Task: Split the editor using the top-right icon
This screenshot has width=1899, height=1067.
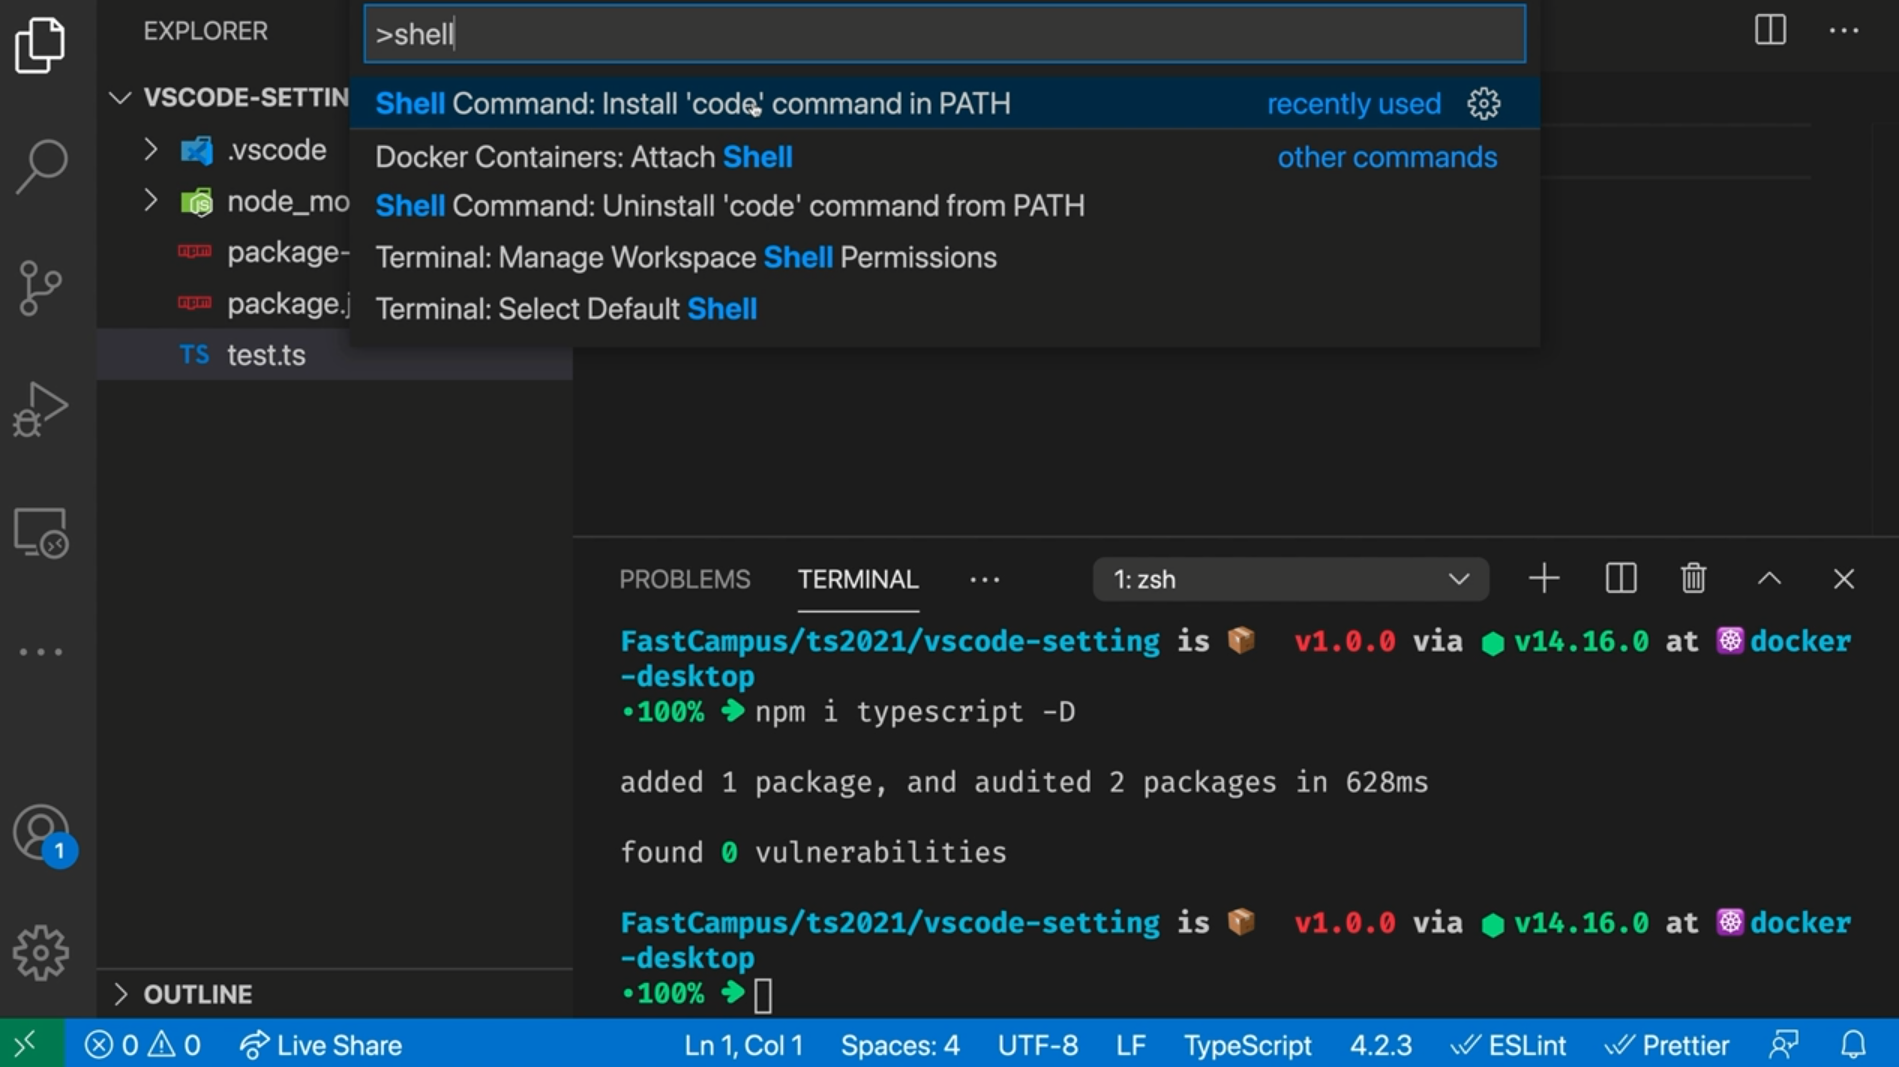Action: point(1768,31)
